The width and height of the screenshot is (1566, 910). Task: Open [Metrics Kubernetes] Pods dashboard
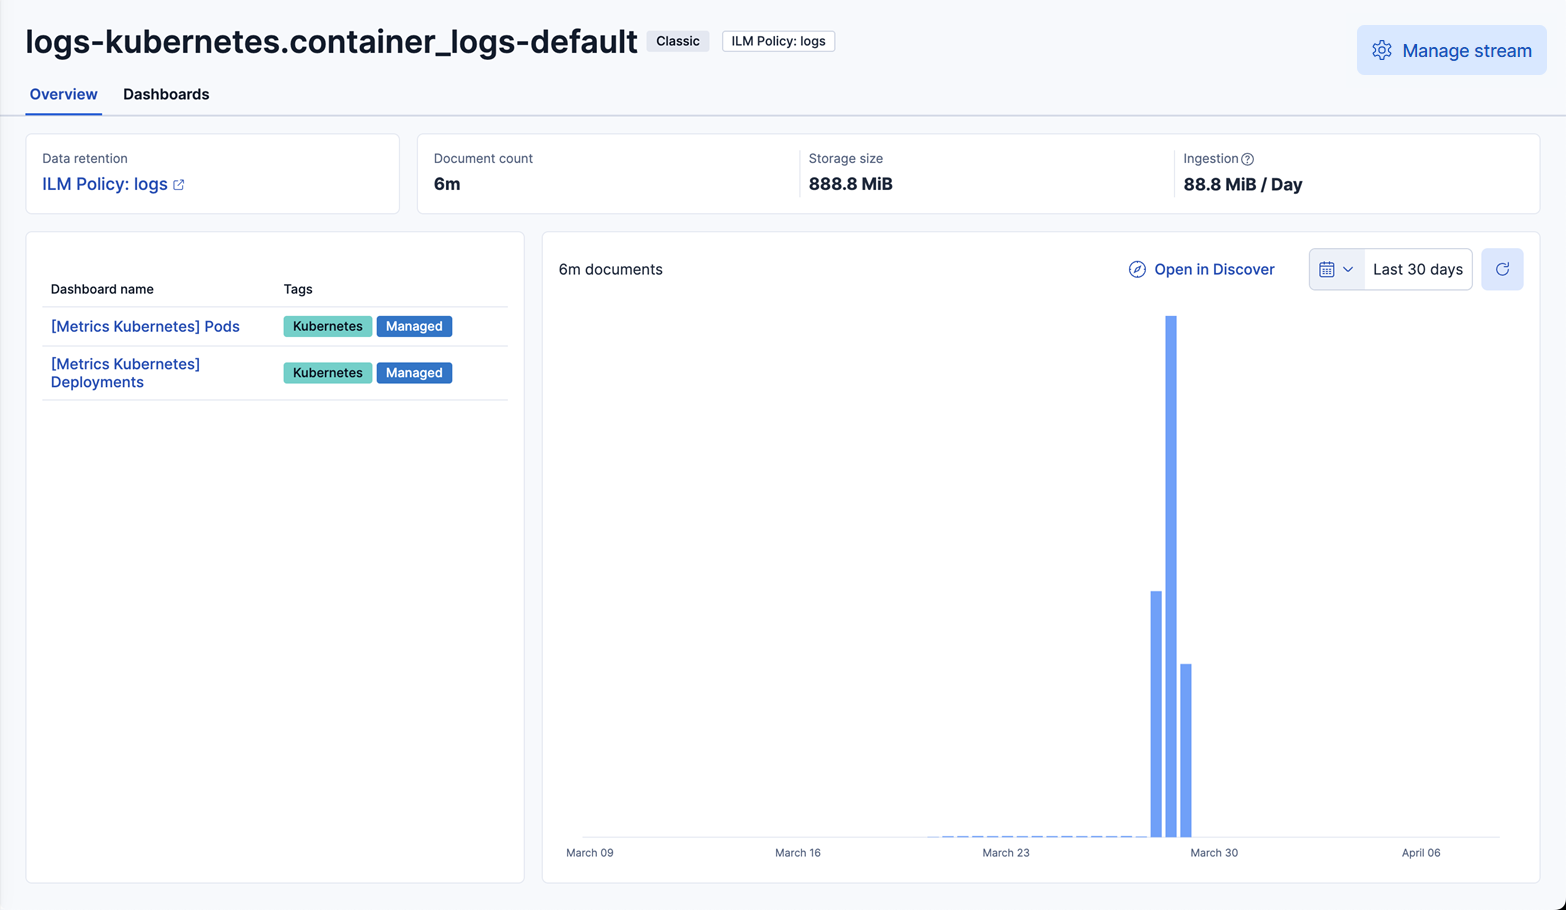pyautogui.click(x=145, y=326)
